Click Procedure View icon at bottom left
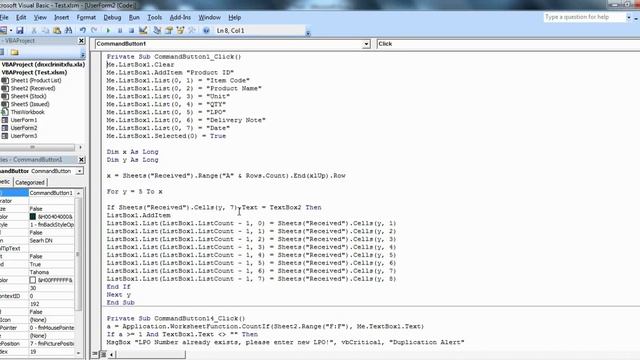 (95, 354)
